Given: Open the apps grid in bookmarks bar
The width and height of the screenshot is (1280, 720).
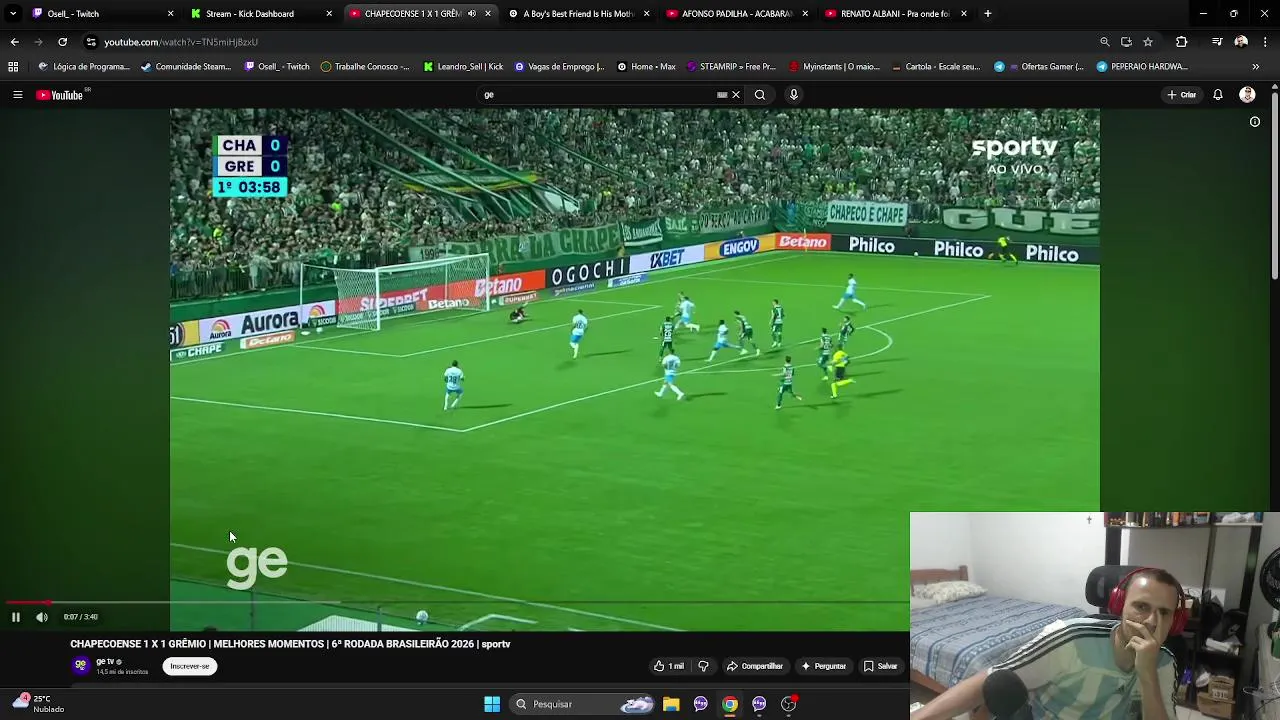Looking at the screenshot, I should (13, 67).
